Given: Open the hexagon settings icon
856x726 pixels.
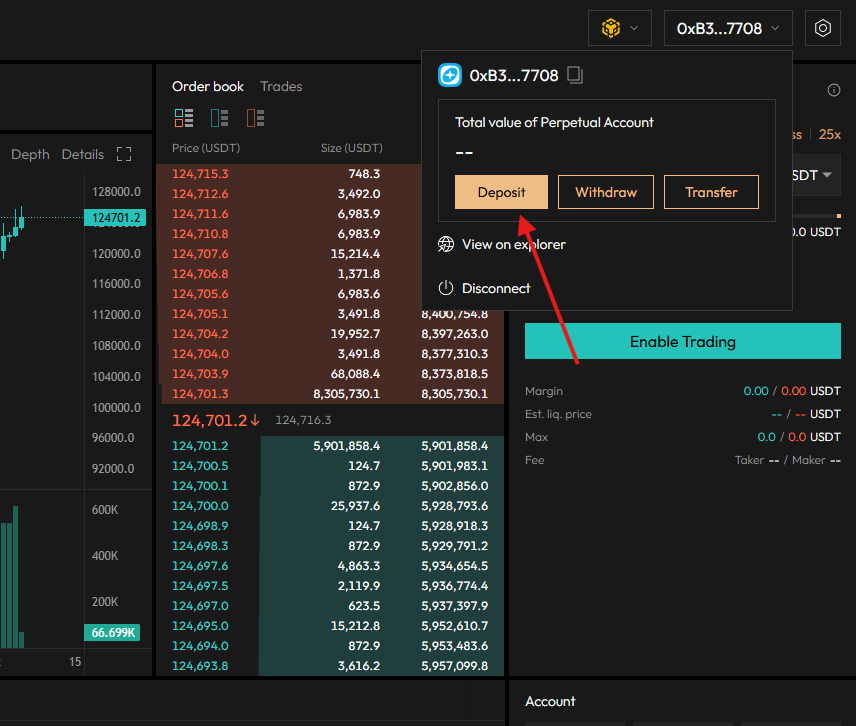Looking at the screenshot, I should 823,28.
